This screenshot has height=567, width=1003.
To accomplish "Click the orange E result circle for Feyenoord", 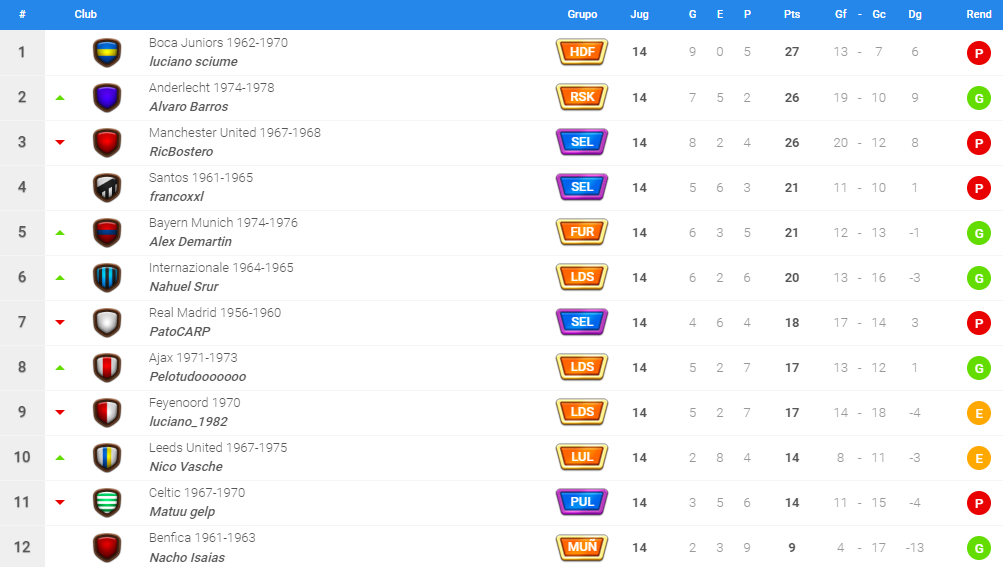I will 979,413.
